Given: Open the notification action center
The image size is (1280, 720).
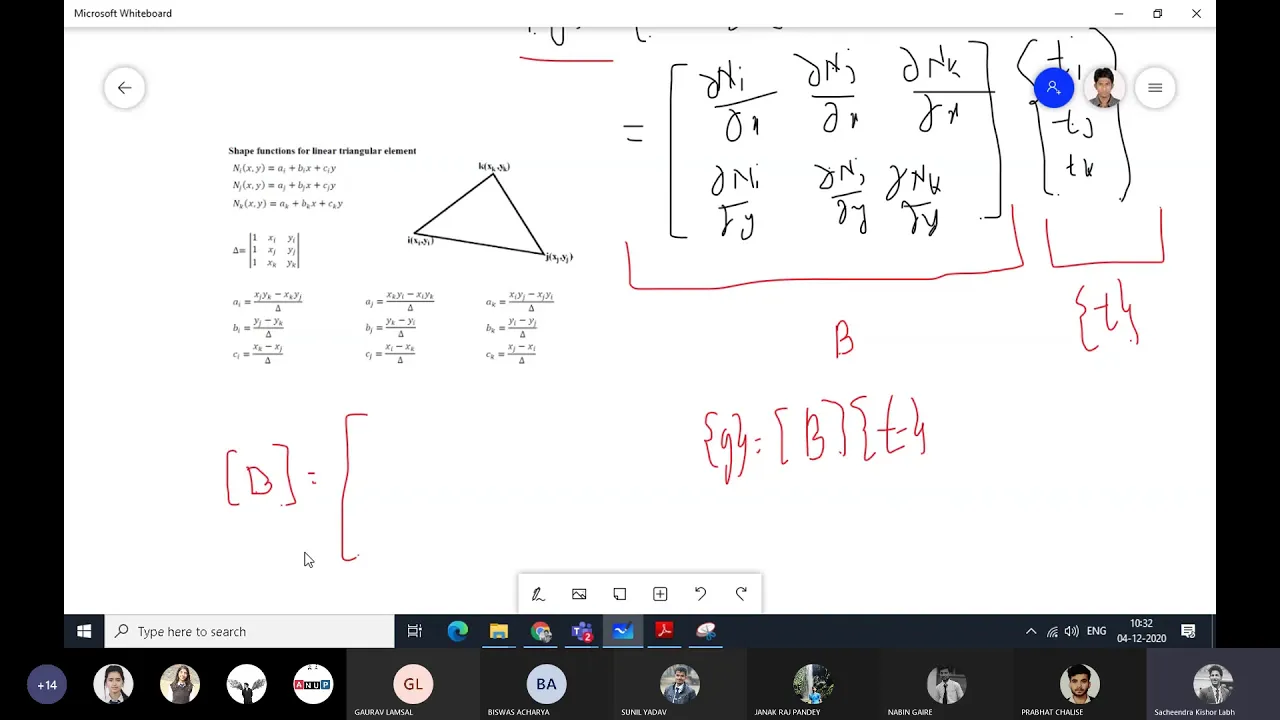Looking at the screenshot, I should (x=1188, y=631).
